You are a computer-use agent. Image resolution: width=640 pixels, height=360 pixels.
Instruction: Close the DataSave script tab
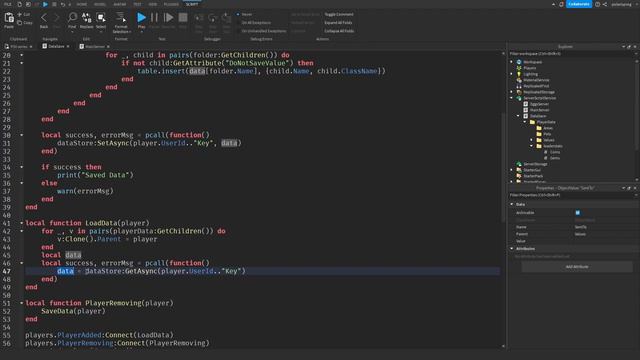[x=68, y=47]
